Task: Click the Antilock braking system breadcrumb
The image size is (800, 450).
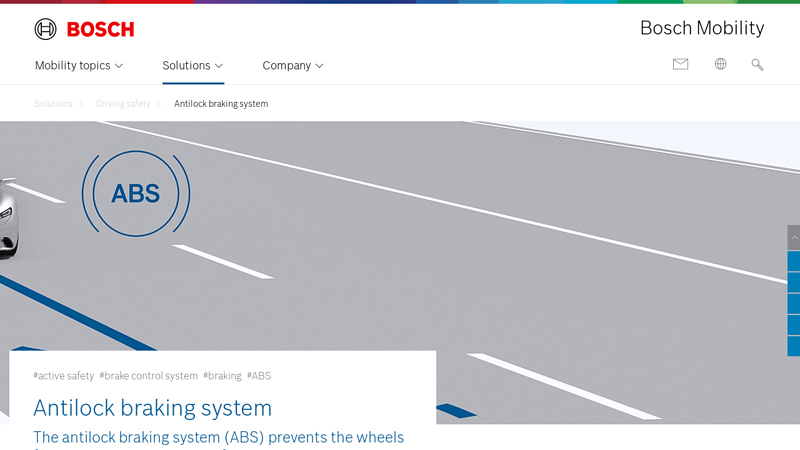Action: (x=221, y=104)
